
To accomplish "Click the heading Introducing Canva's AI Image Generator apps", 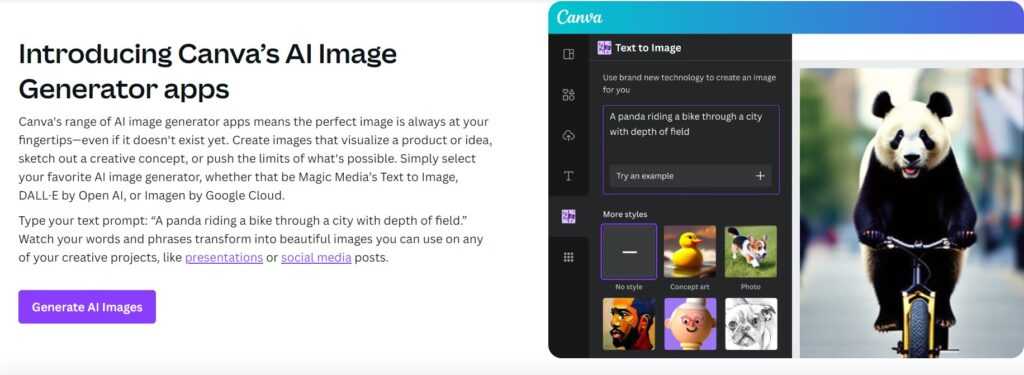I will click(208, 71).
